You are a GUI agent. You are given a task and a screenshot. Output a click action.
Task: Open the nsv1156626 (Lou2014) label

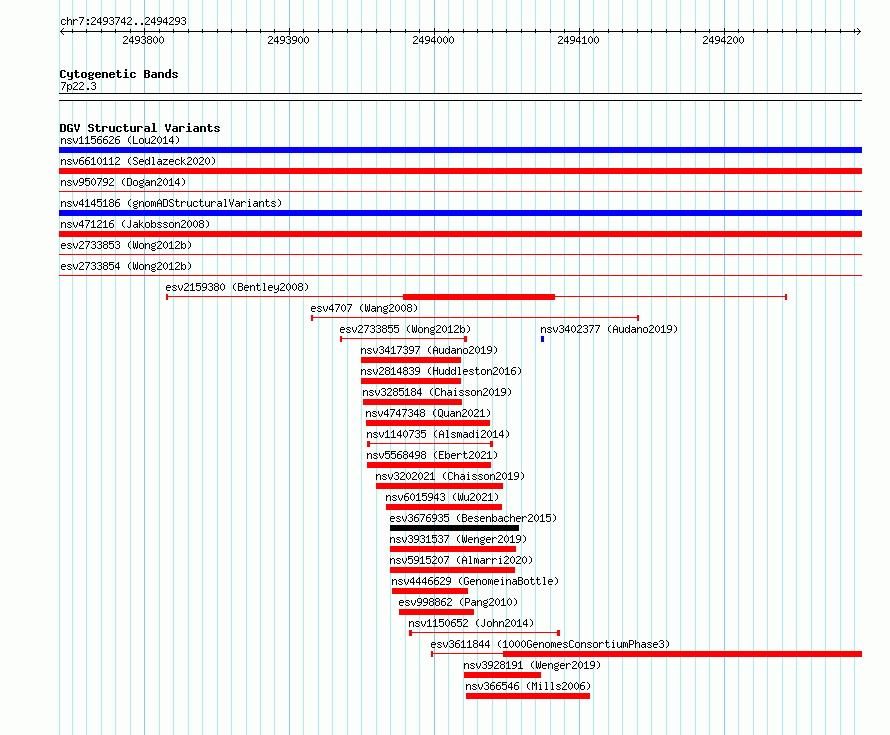(120, 140)
